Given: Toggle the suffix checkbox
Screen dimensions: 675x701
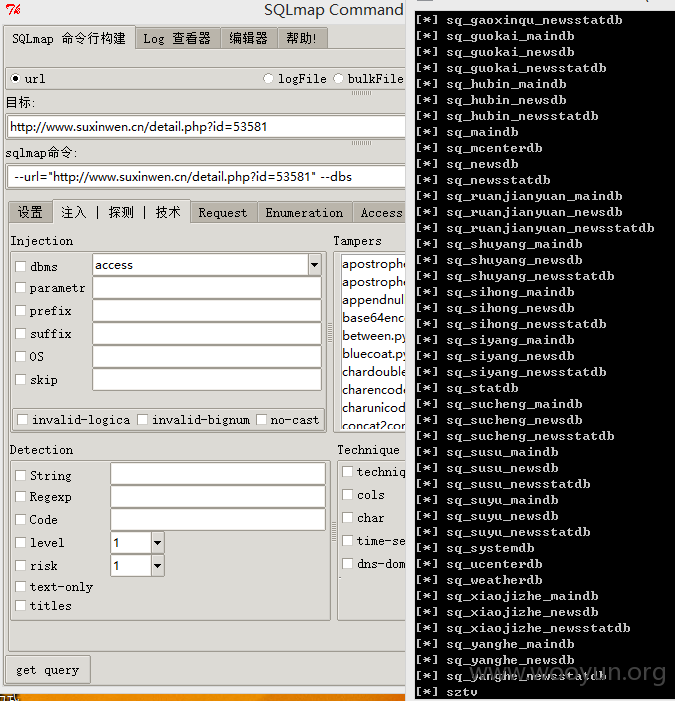Looking at the screenshot, I should tap(21, 334).
